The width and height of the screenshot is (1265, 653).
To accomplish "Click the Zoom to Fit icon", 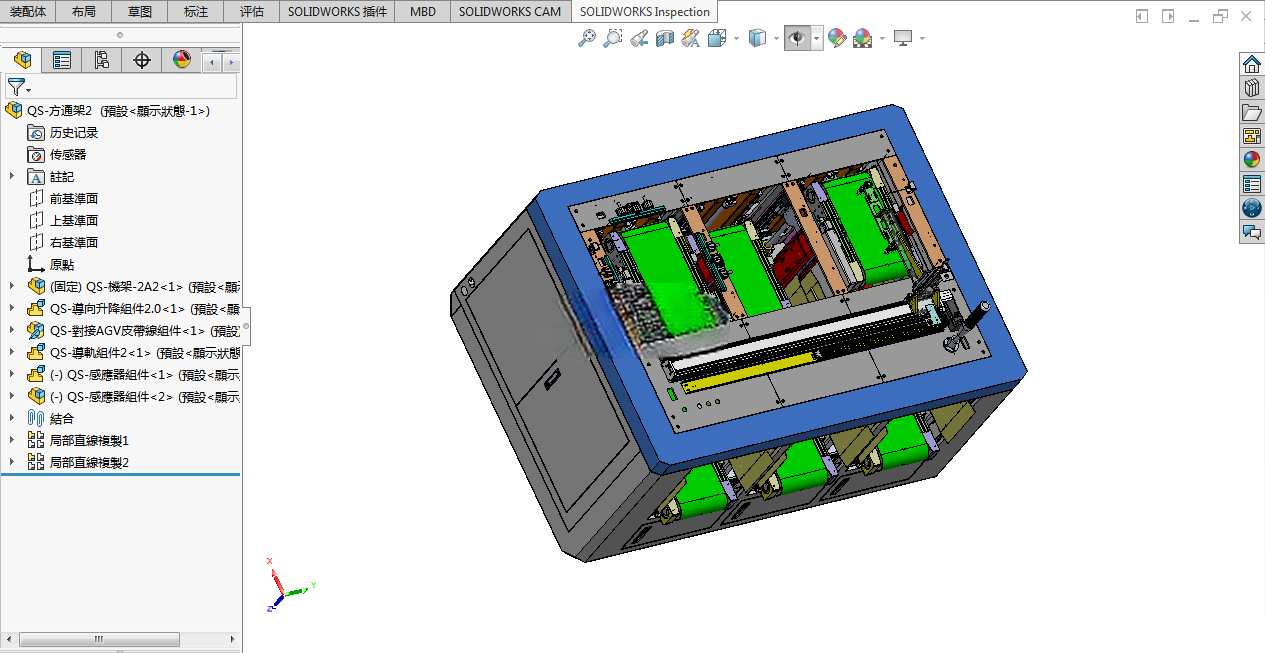I will (588, 38).
